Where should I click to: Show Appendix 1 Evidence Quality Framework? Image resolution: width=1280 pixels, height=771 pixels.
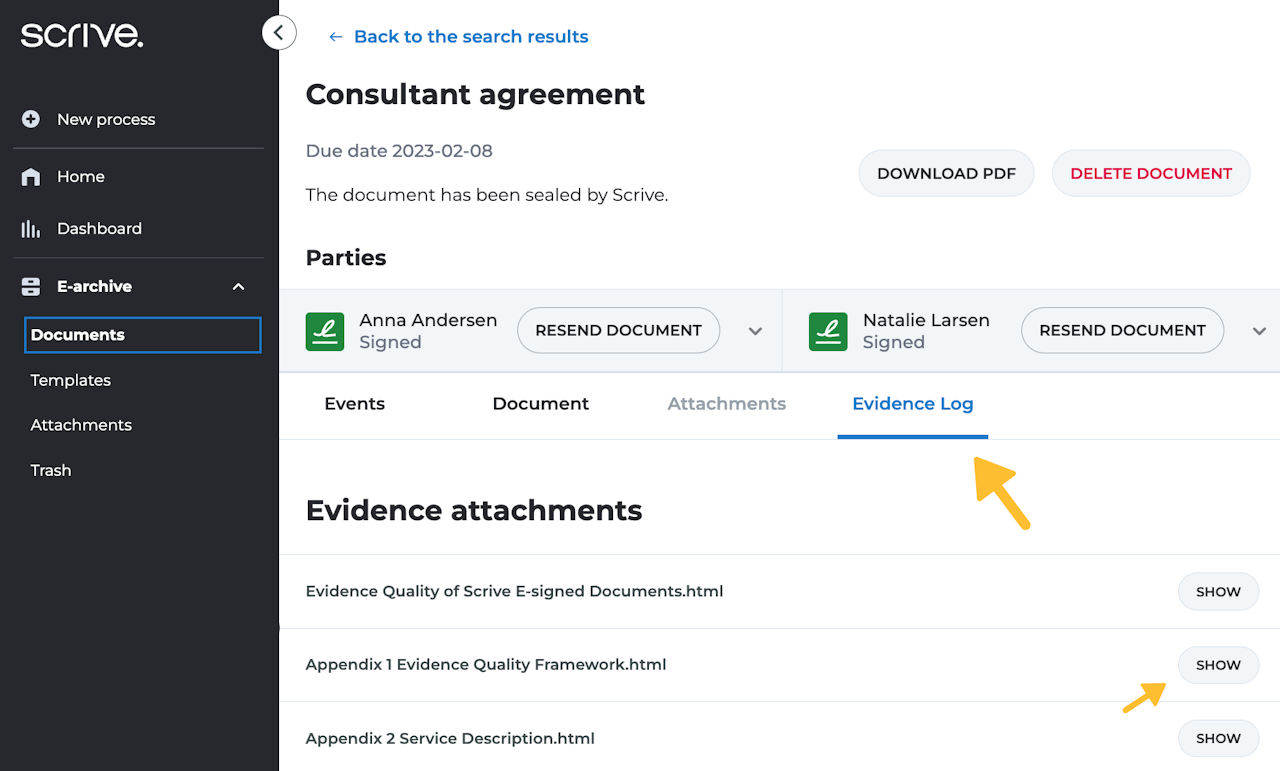[1218, 665]
